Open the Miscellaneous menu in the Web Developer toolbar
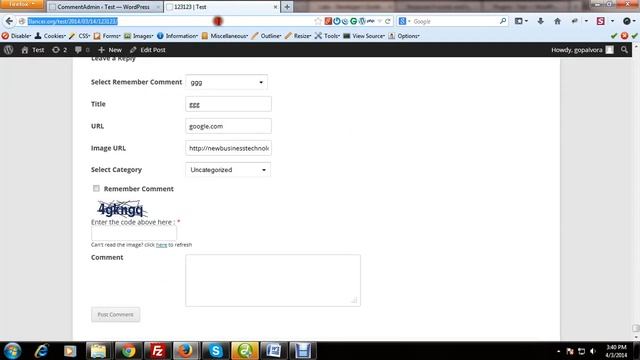This screenshot has height=360, width=640. pos(225,36)
